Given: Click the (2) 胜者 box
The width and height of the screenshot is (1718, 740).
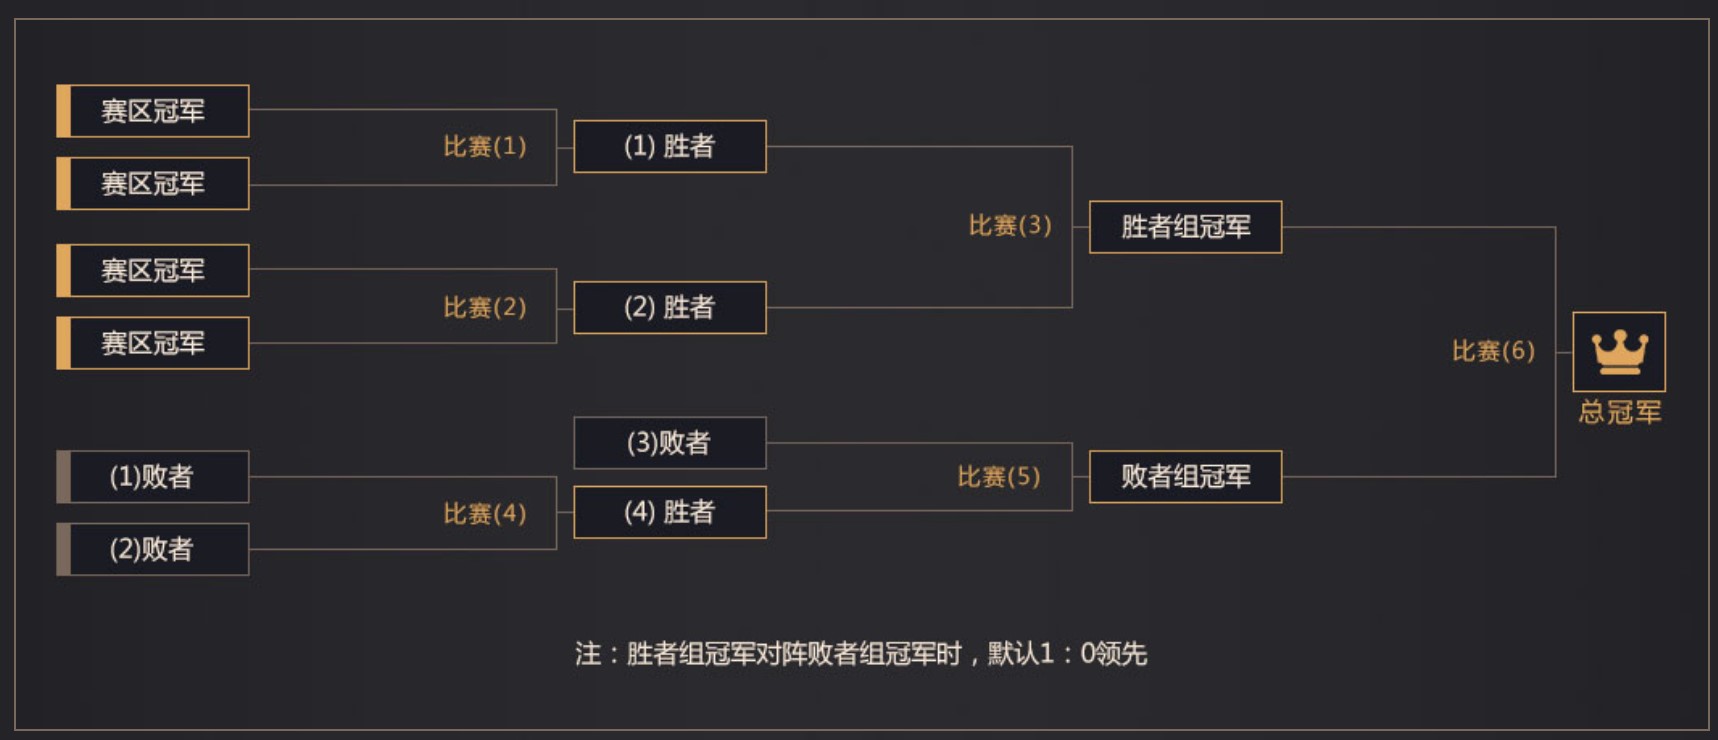Looking at the screenshot, I should [x=669, y=307].
